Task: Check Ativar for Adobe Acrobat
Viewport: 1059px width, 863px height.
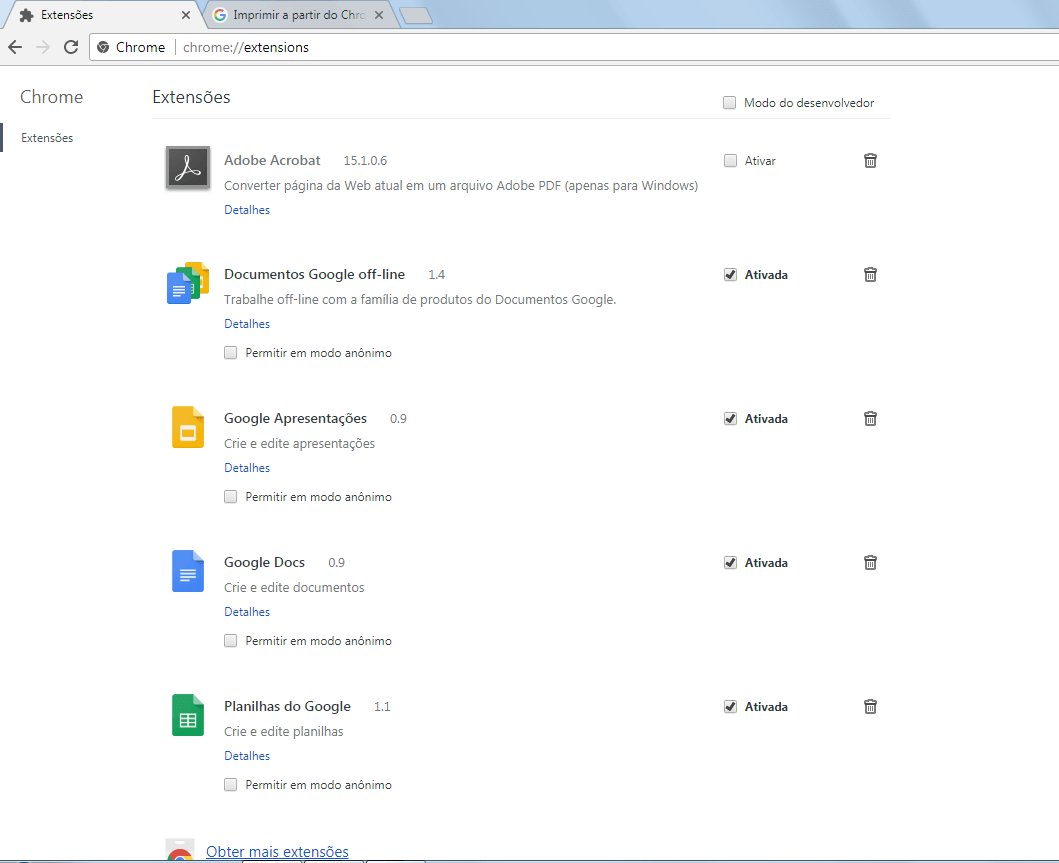Action: [x=730, y=161]
